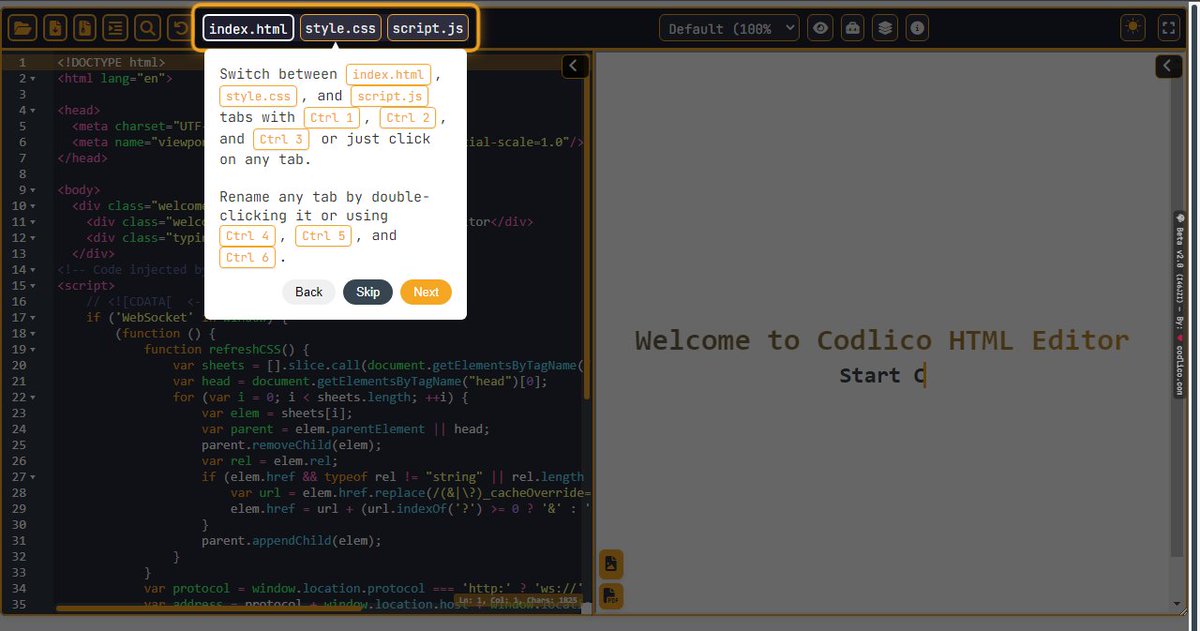Viewport: 1200px width, 631px height.
Task: Collapse the preview panel arrow
Action: tap(1169, 66)
